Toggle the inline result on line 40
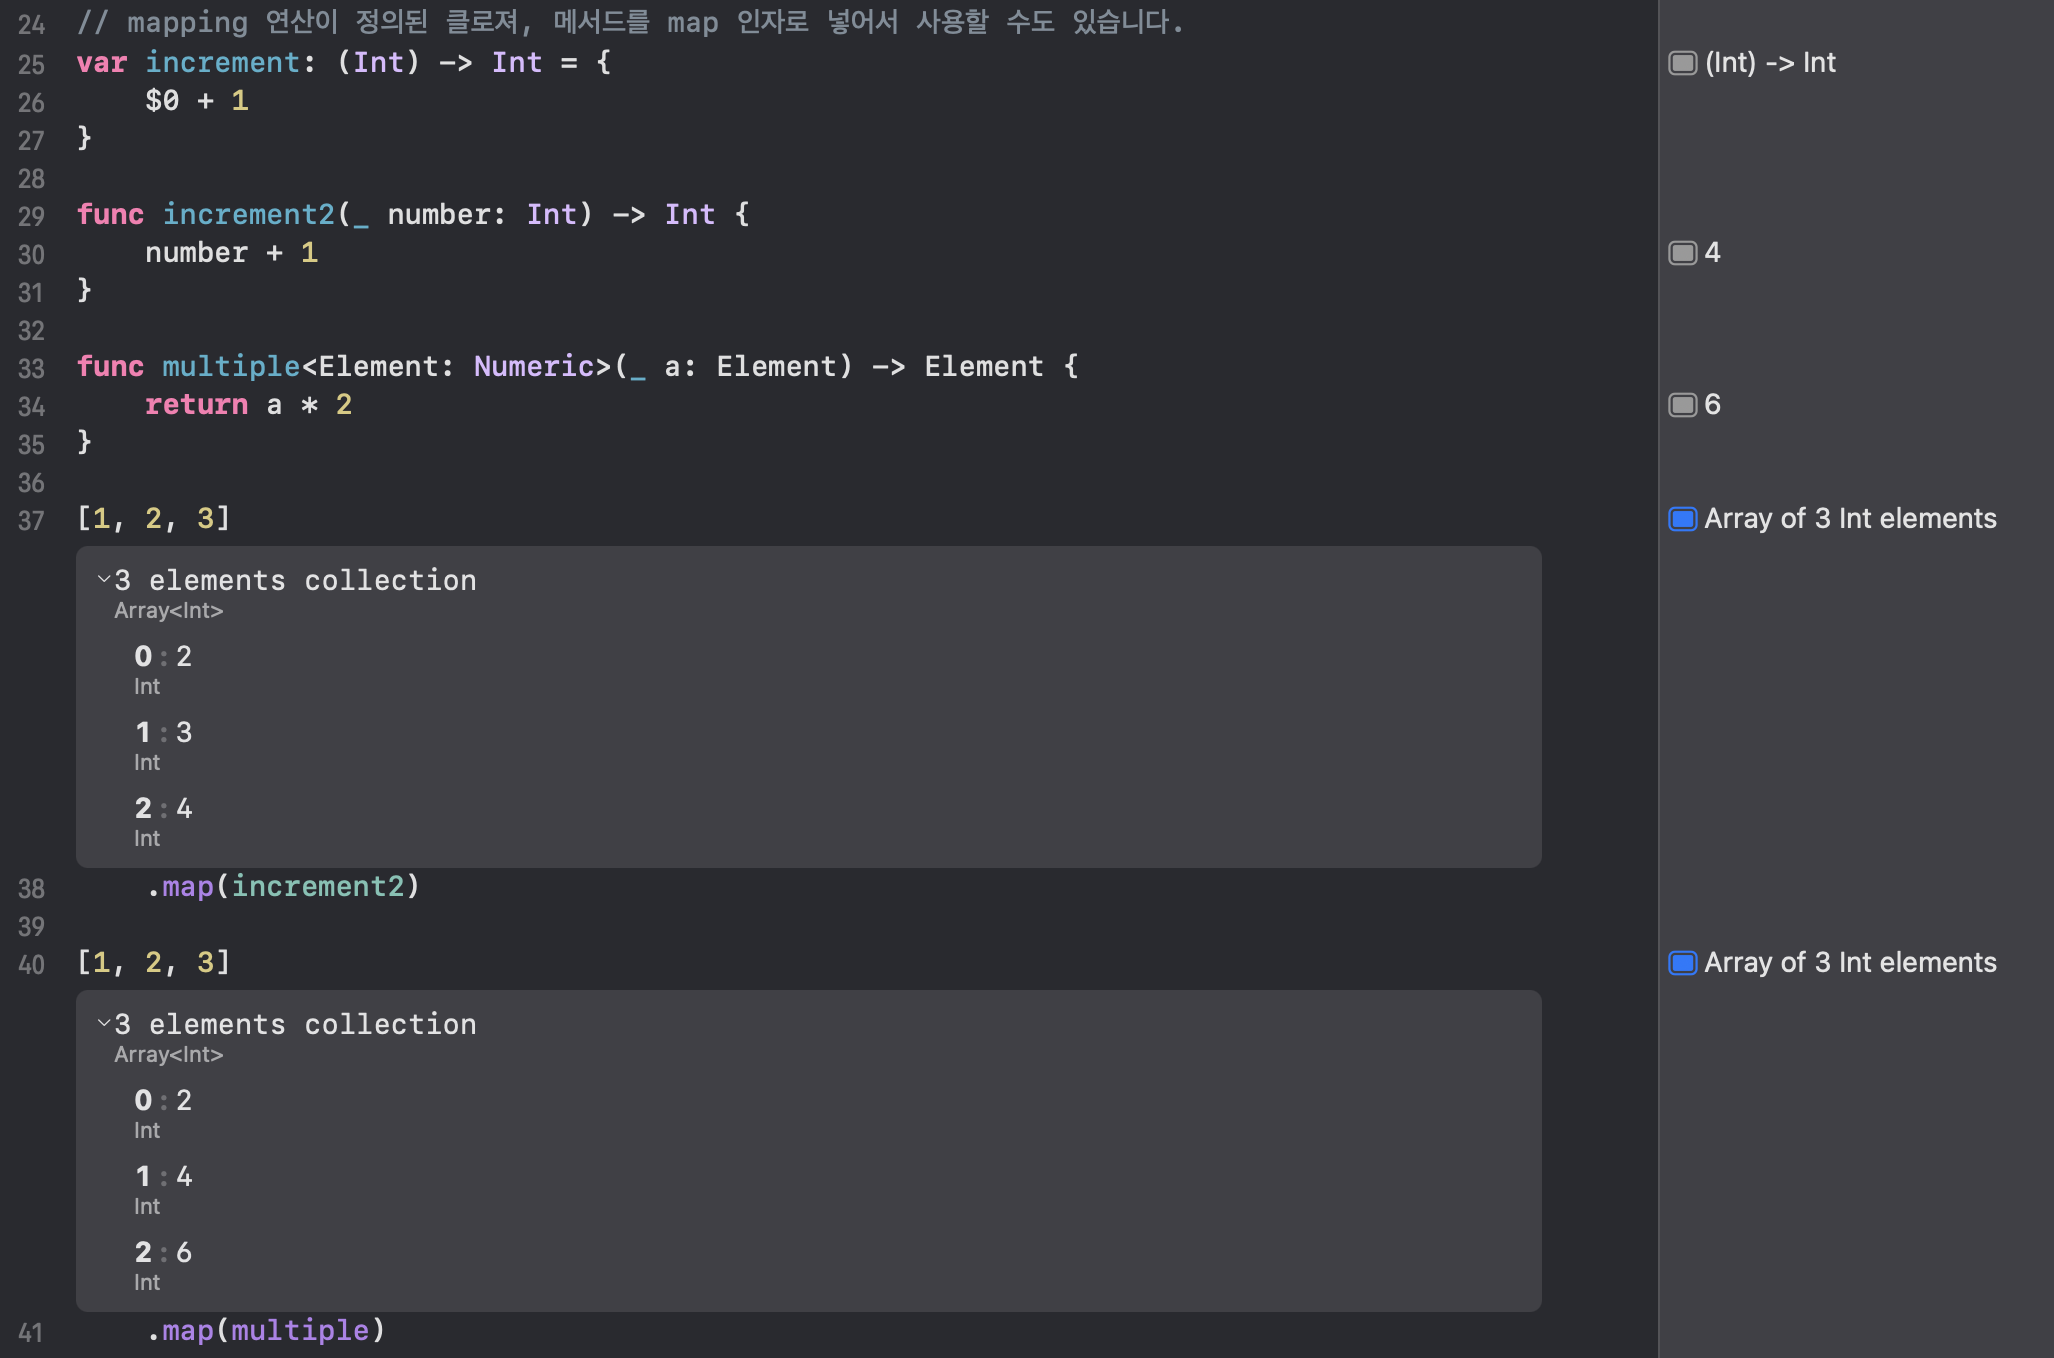The image size is (2054, 1358). [1683, 963]
